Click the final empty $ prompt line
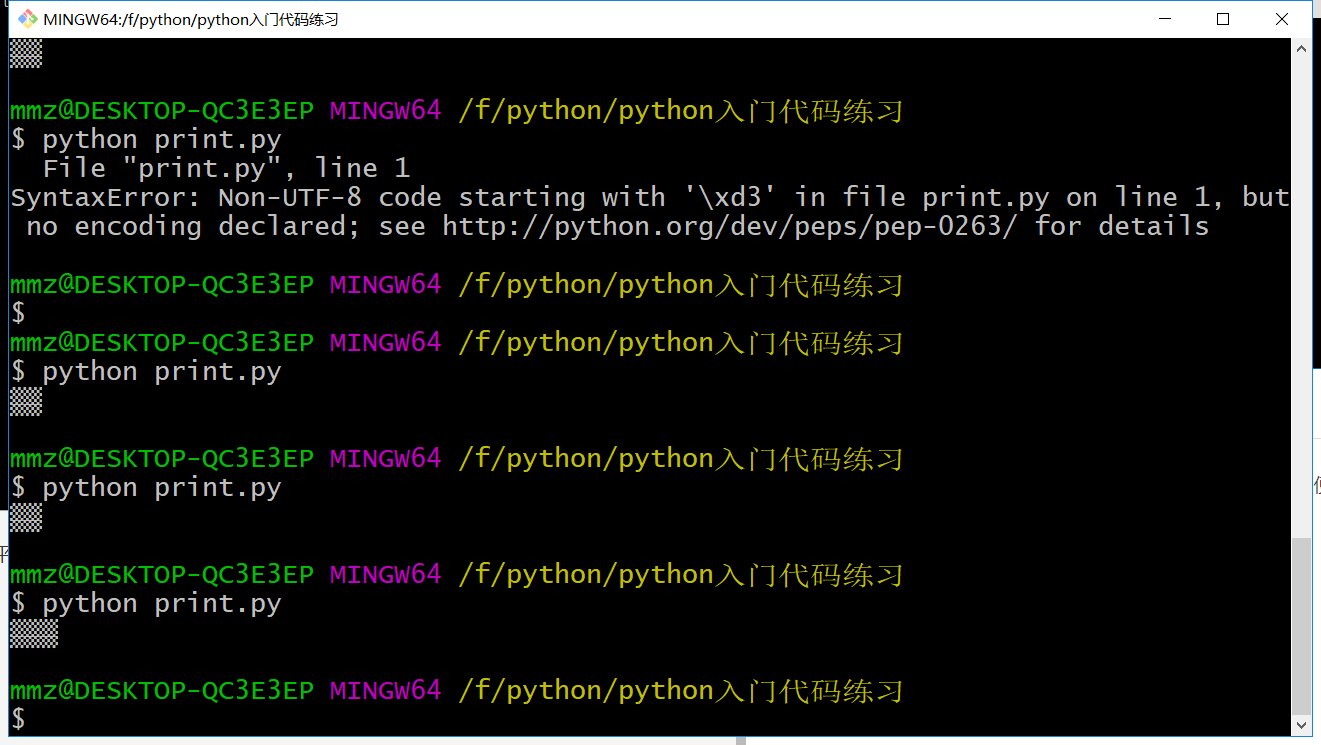This screenshot has height=745, width=1321. coord(18,718)
